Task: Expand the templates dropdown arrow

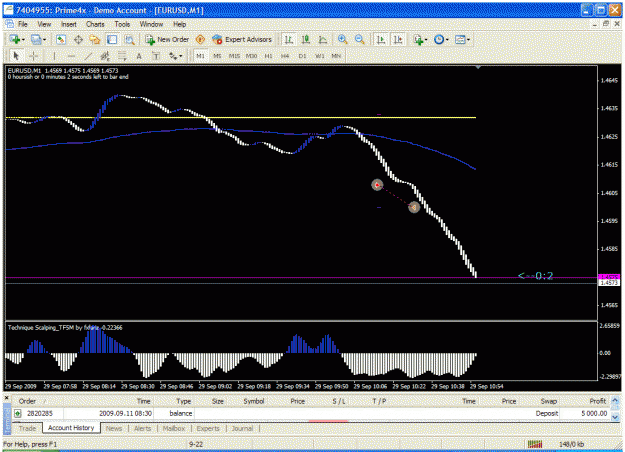Action: pos(468,39)
